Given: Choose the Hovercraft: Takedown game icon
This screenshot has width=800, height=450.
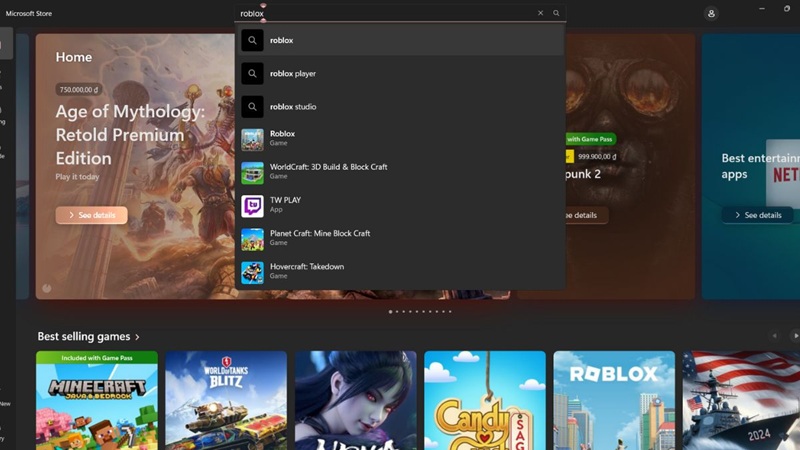Looking at the screenshot, I should [252, 272].
